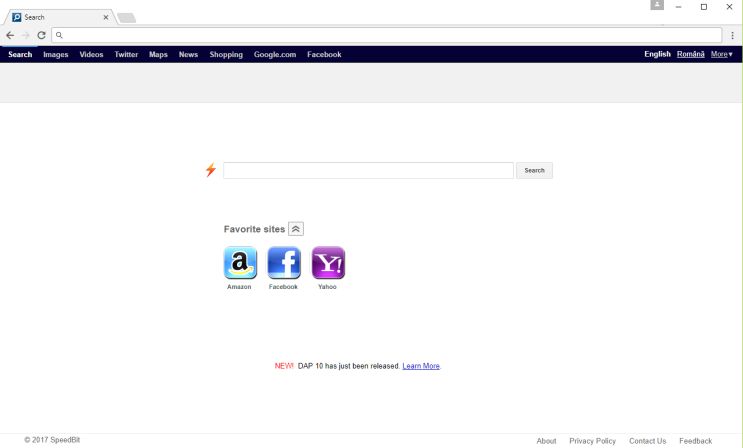Collapse the Favorite sites section

pos(296,229)
